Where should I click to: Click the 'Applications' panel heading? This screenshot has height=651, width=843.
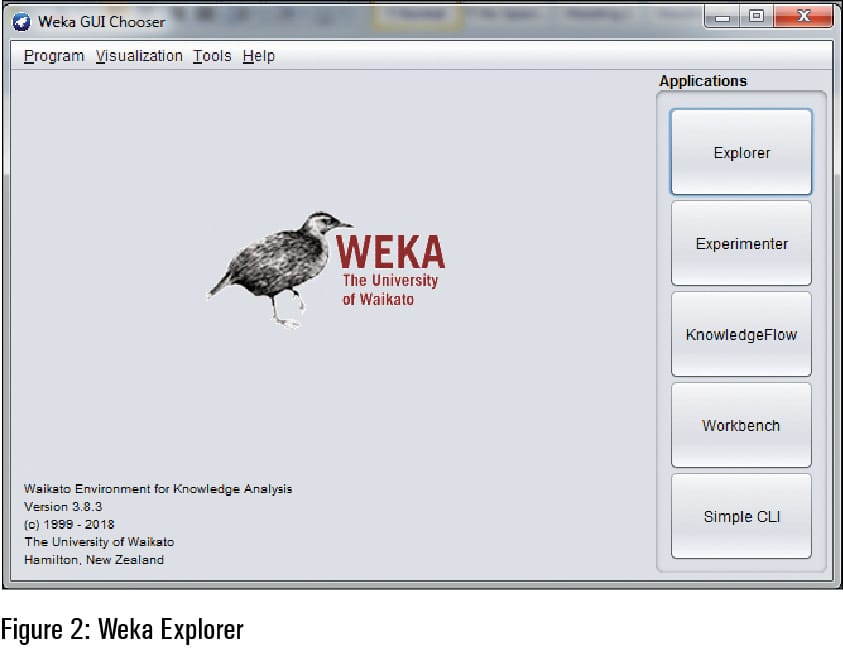point(703,81)
